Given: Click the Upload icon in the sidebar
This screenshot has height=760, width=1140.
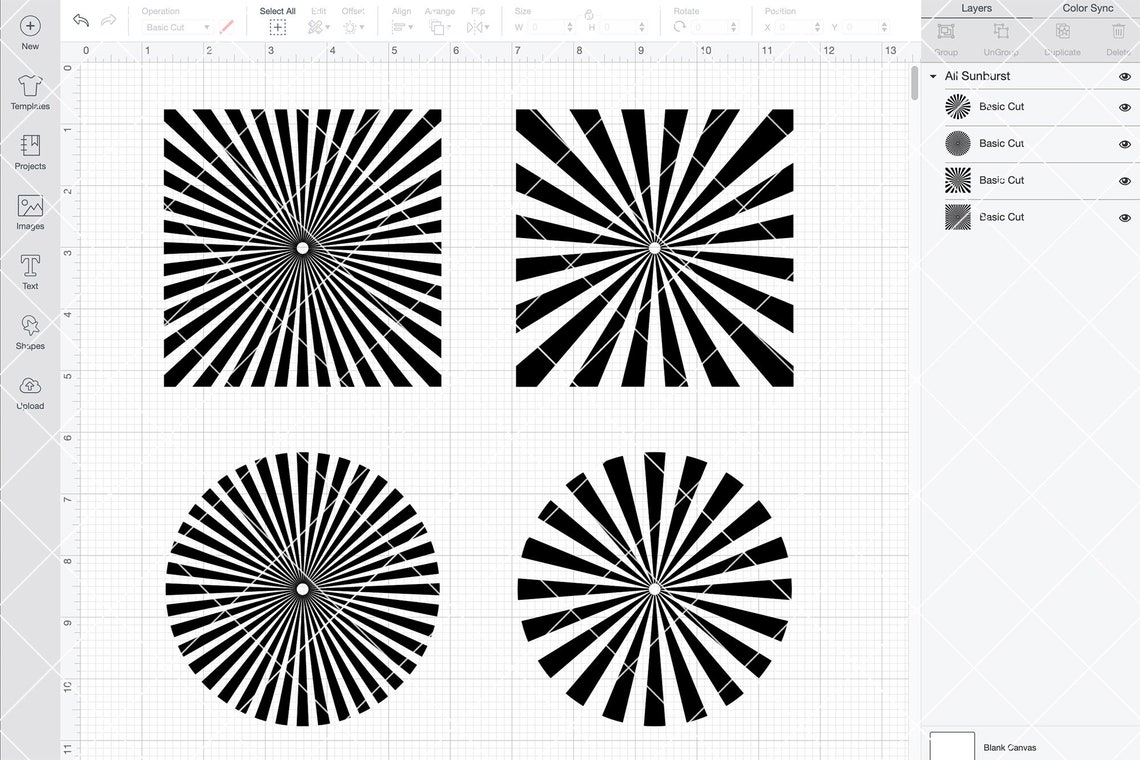Looking at the screenshot, I should pos(30,392).
